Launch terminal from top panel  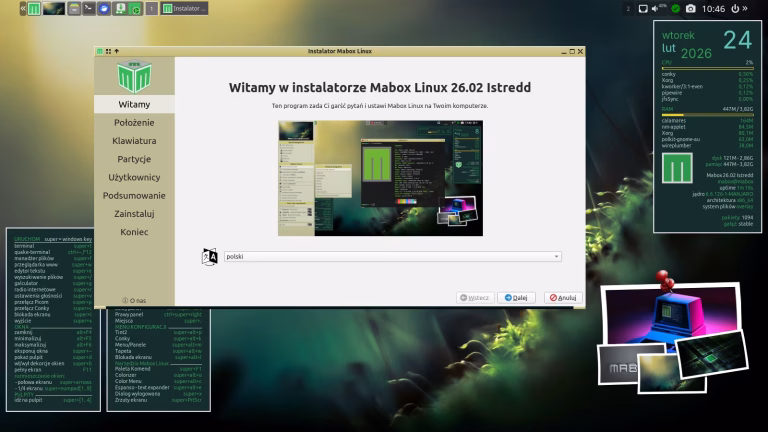coord(89,9)
